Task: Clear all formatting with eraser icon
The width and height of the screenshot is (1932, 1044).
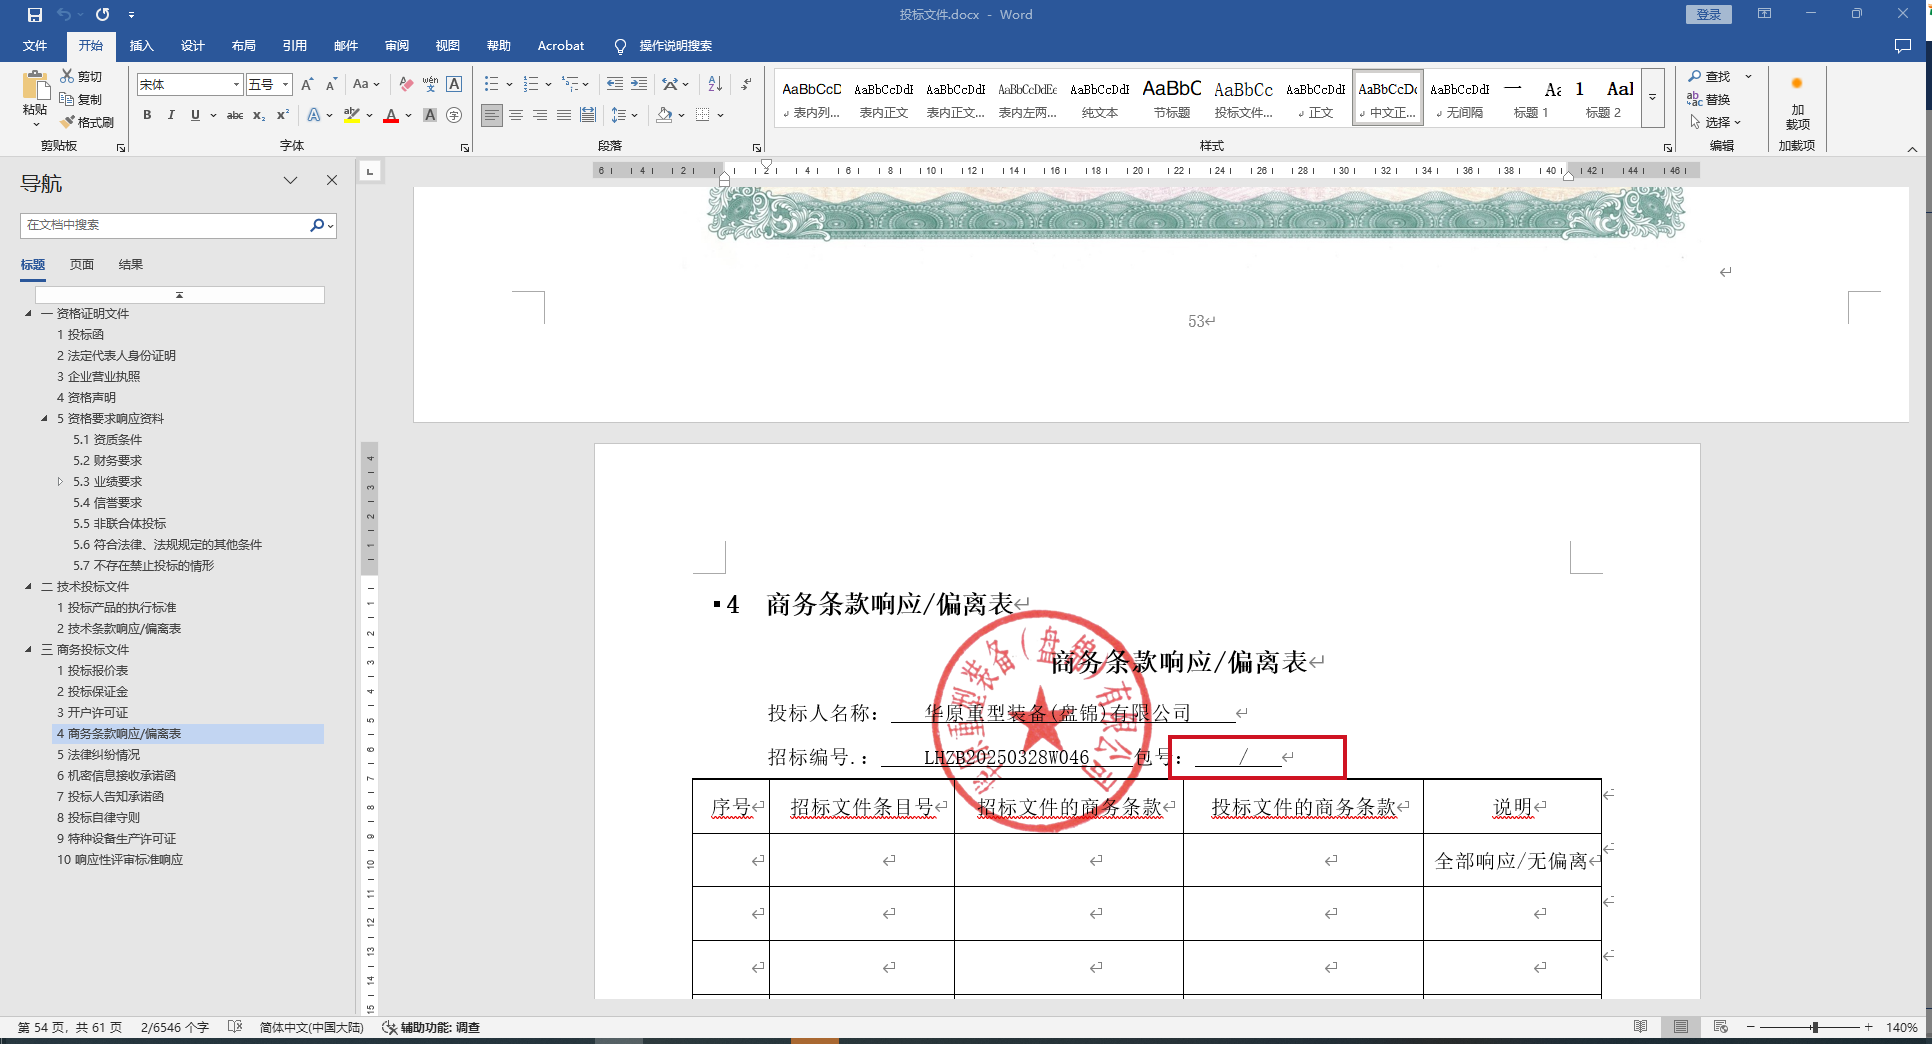Action: [406, 84]
